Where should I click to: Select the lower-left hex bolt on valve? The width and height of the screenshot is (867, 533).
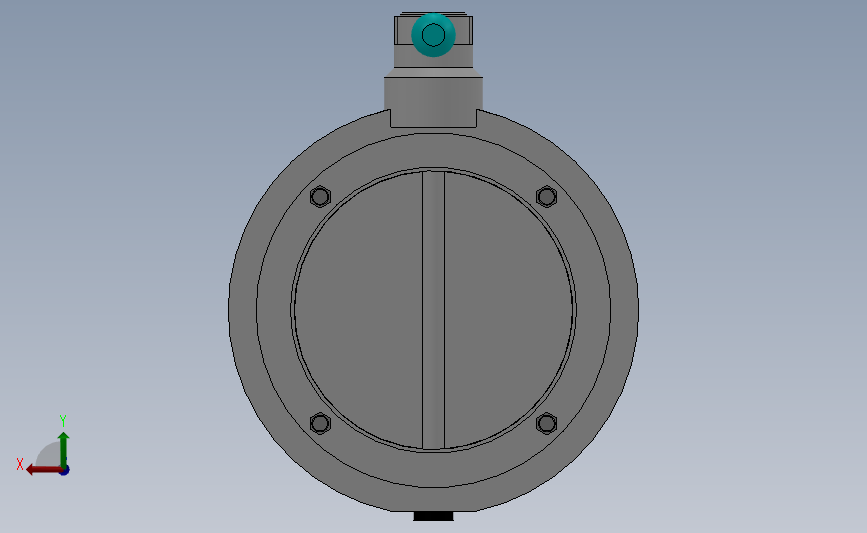point(320,424)
